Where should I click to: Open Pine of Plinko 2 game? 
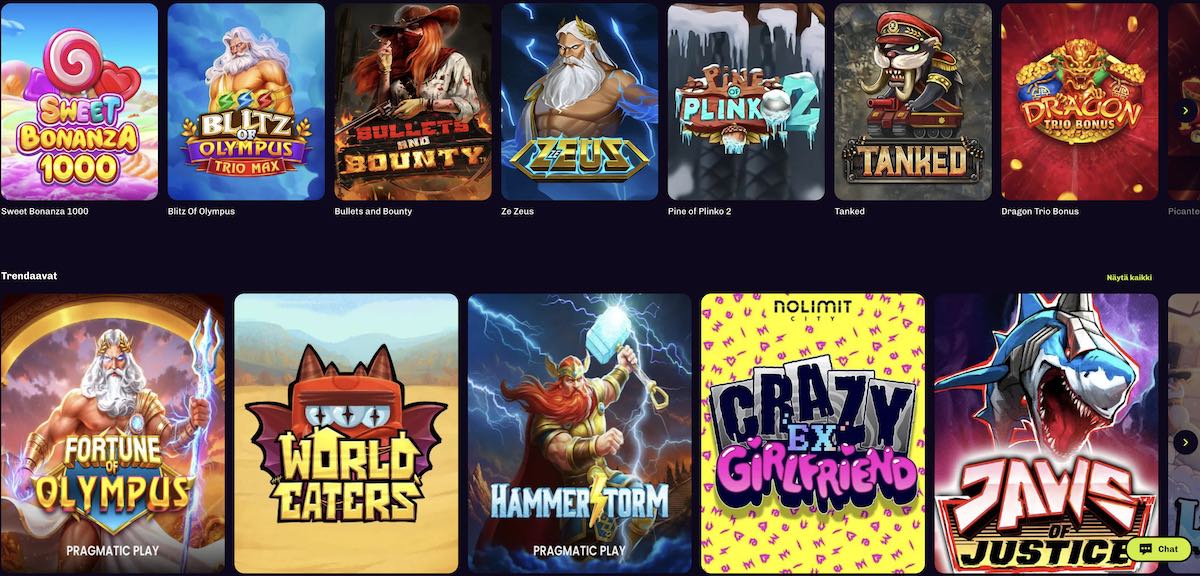[x=746, y=102]
